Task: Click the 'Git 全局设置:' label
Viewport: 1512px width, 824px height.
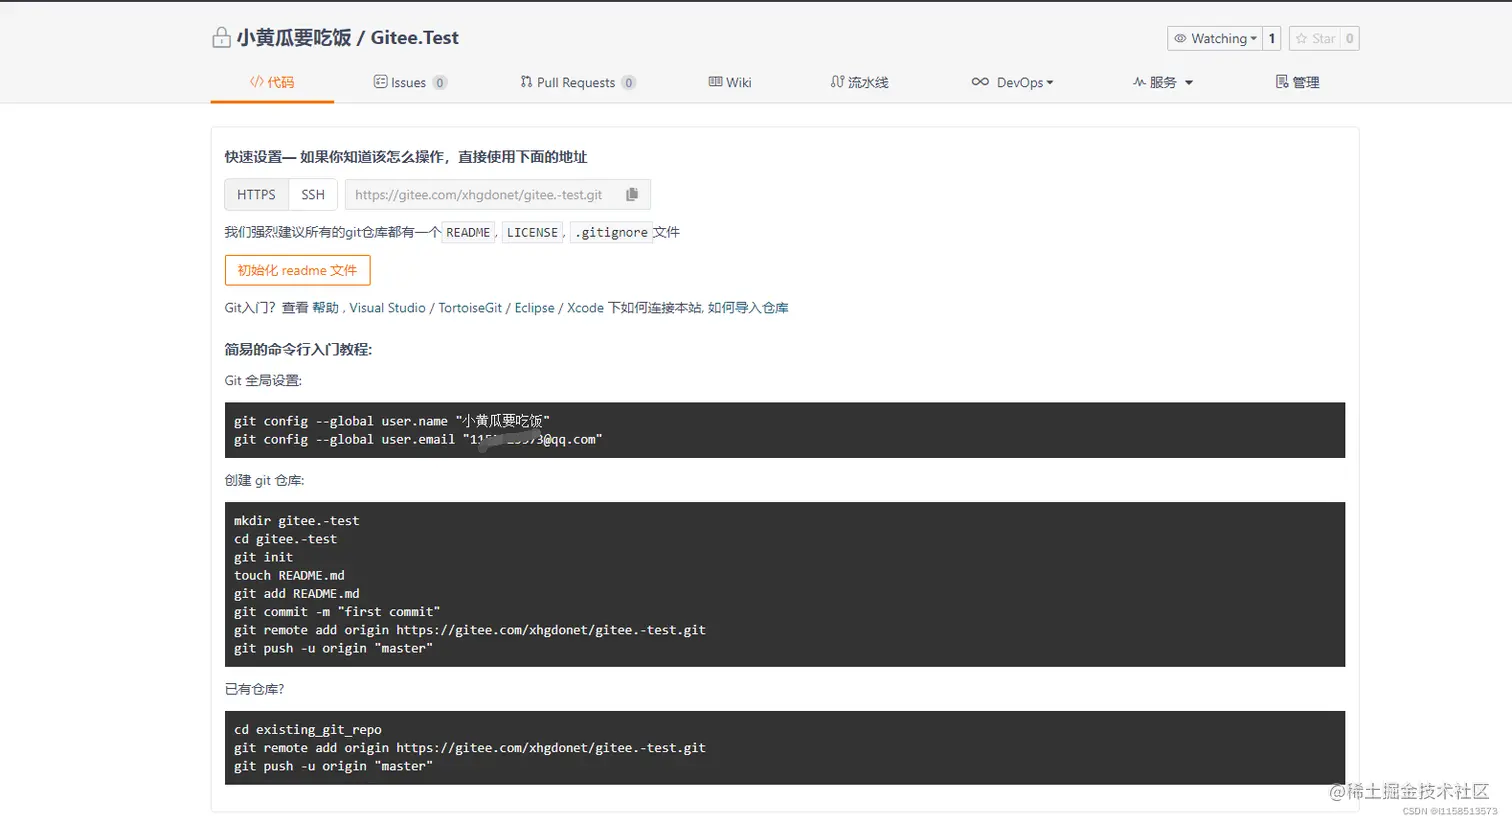Action: [x=263, y=380]
